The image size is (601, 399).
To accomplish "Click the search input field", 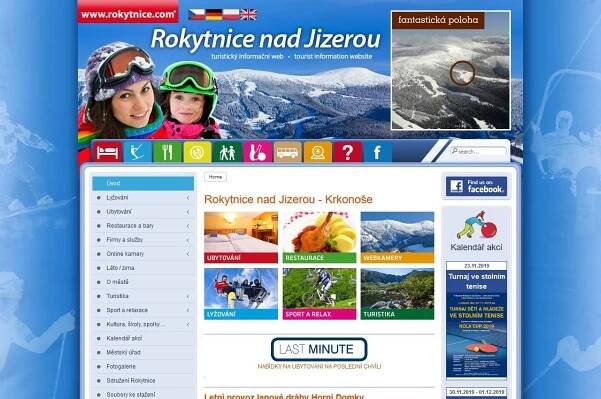I will click(x=479, y=152).
